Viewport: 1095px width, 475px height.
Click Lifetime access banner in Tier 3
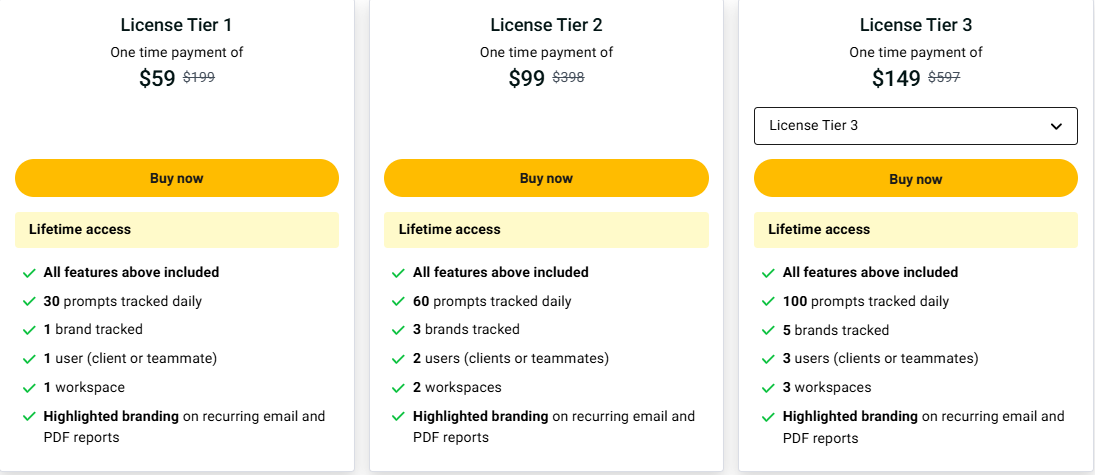pyautogui.click(x=915, y=229)
